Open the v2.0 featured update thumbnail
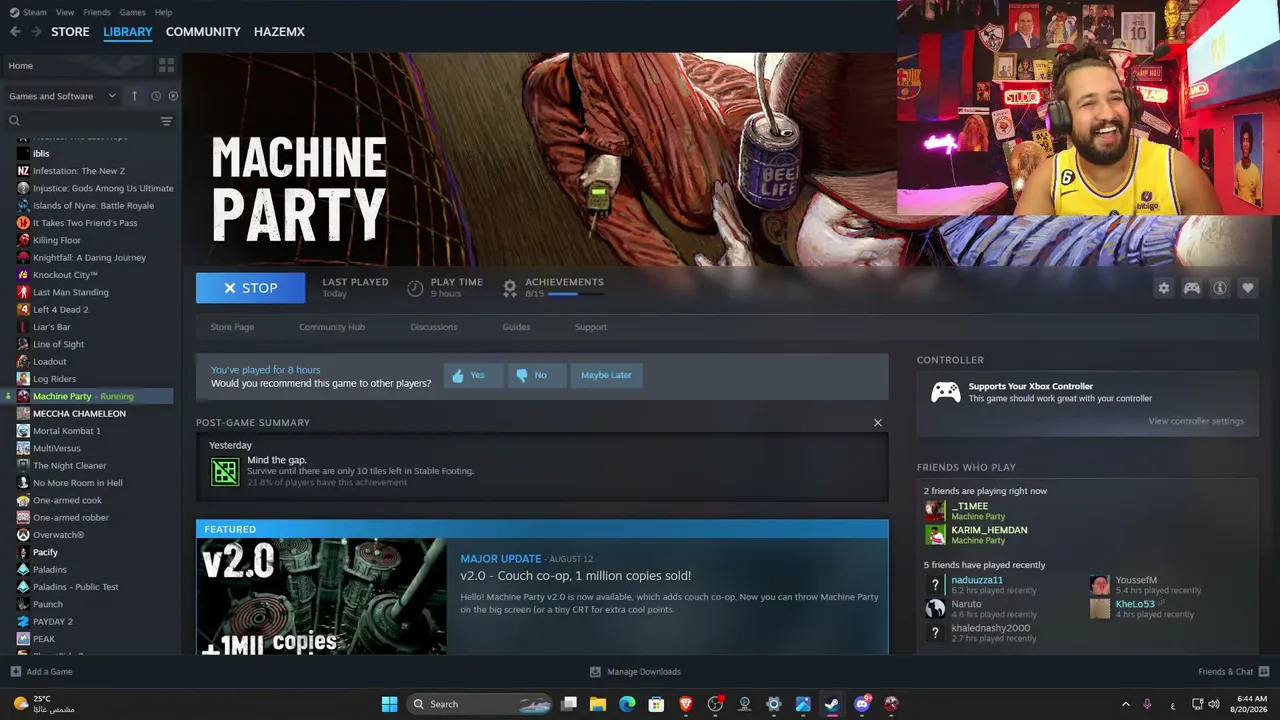 click(321, 596)
